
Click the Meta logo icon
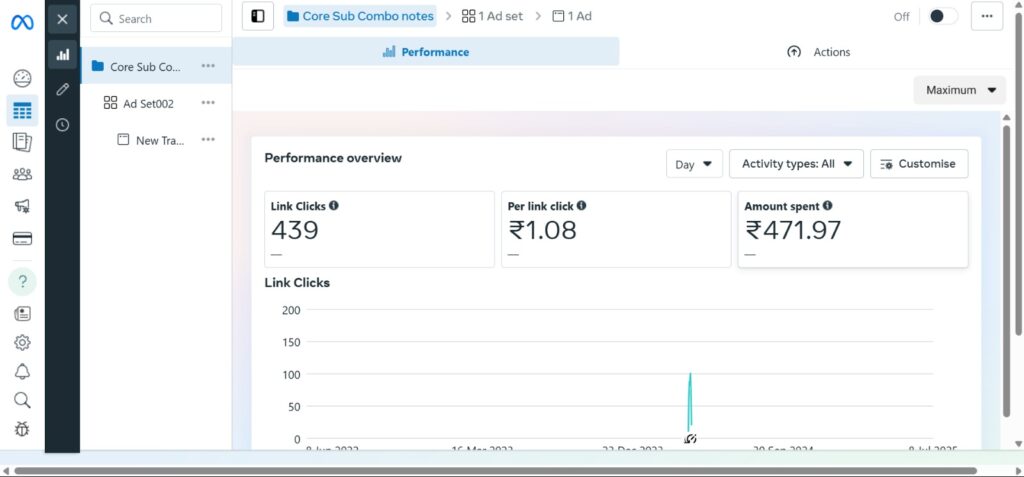click(22, 21)
